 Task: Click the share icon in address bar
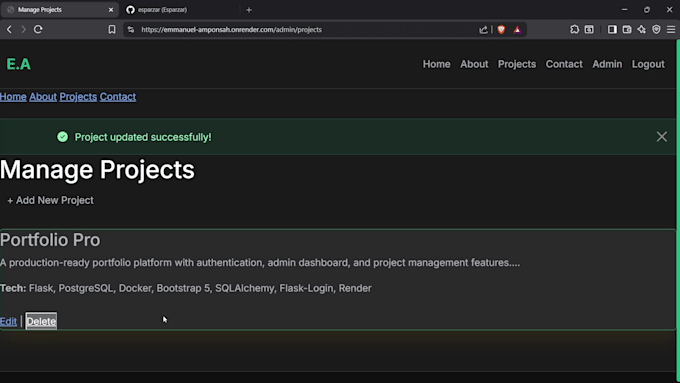click(483, 29)
